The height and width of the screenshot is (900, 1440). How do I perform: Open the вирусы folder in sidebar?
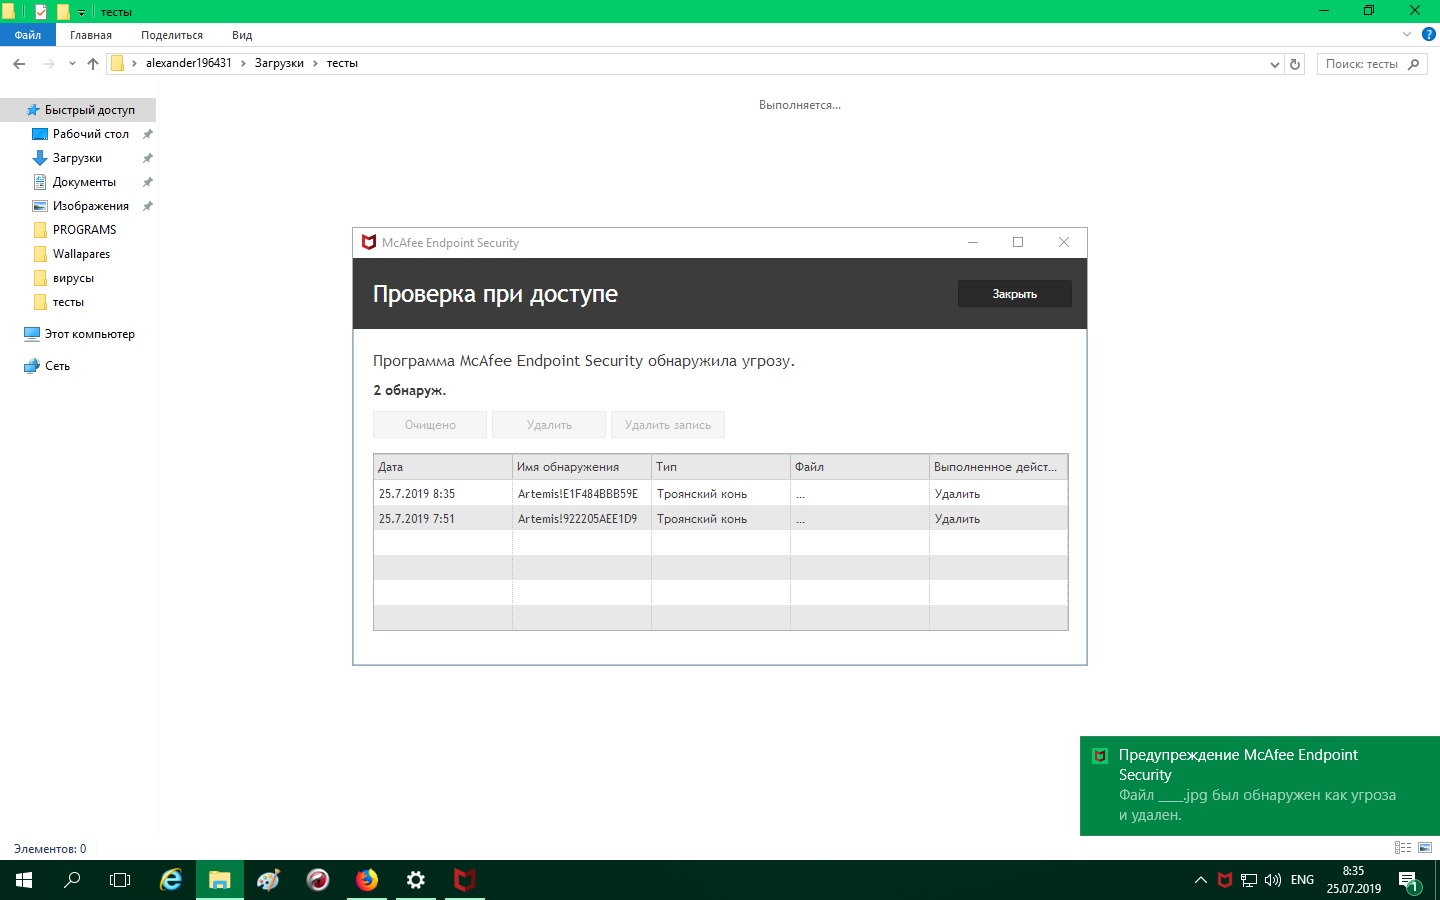click(x=73, y=278)
